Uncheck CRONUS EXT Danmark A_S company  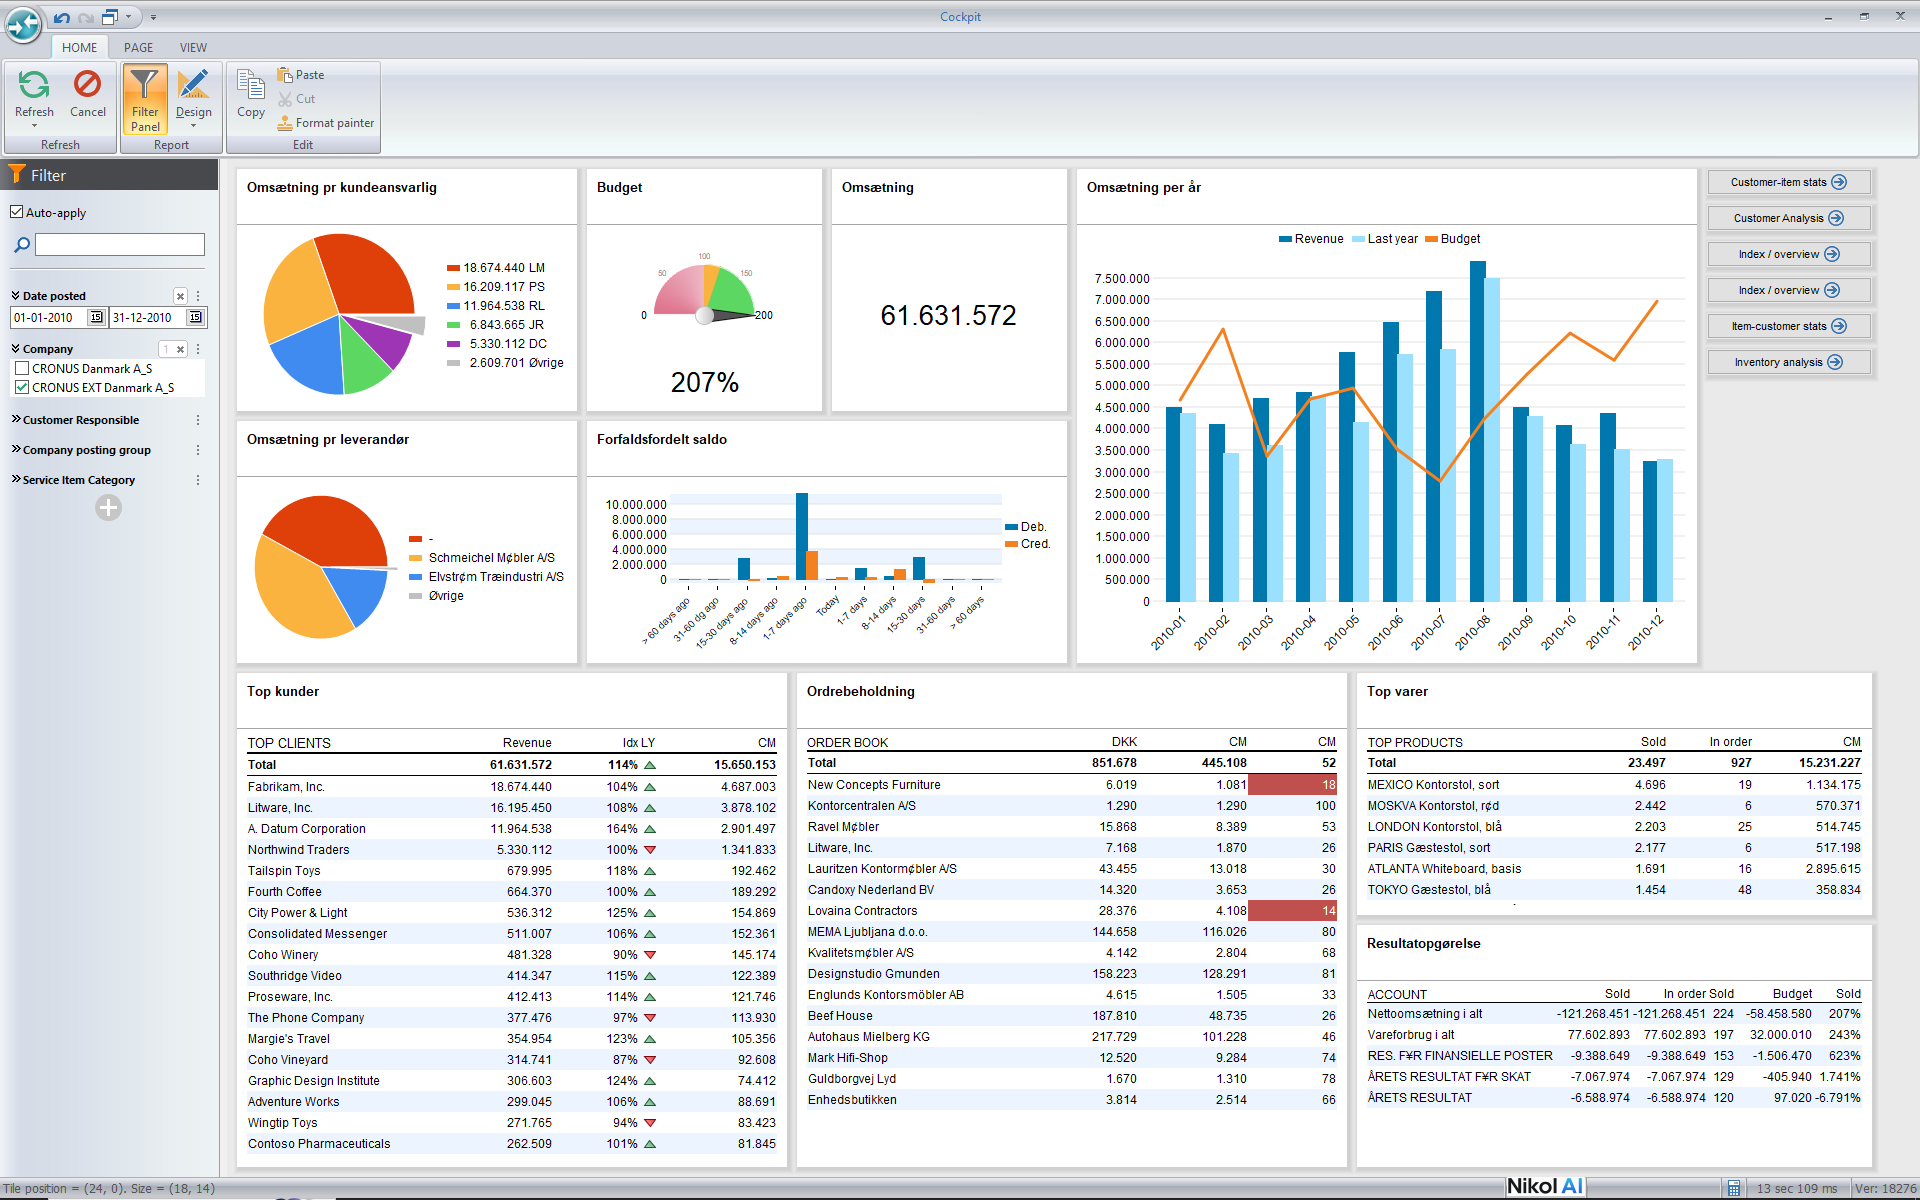point(22,387)
